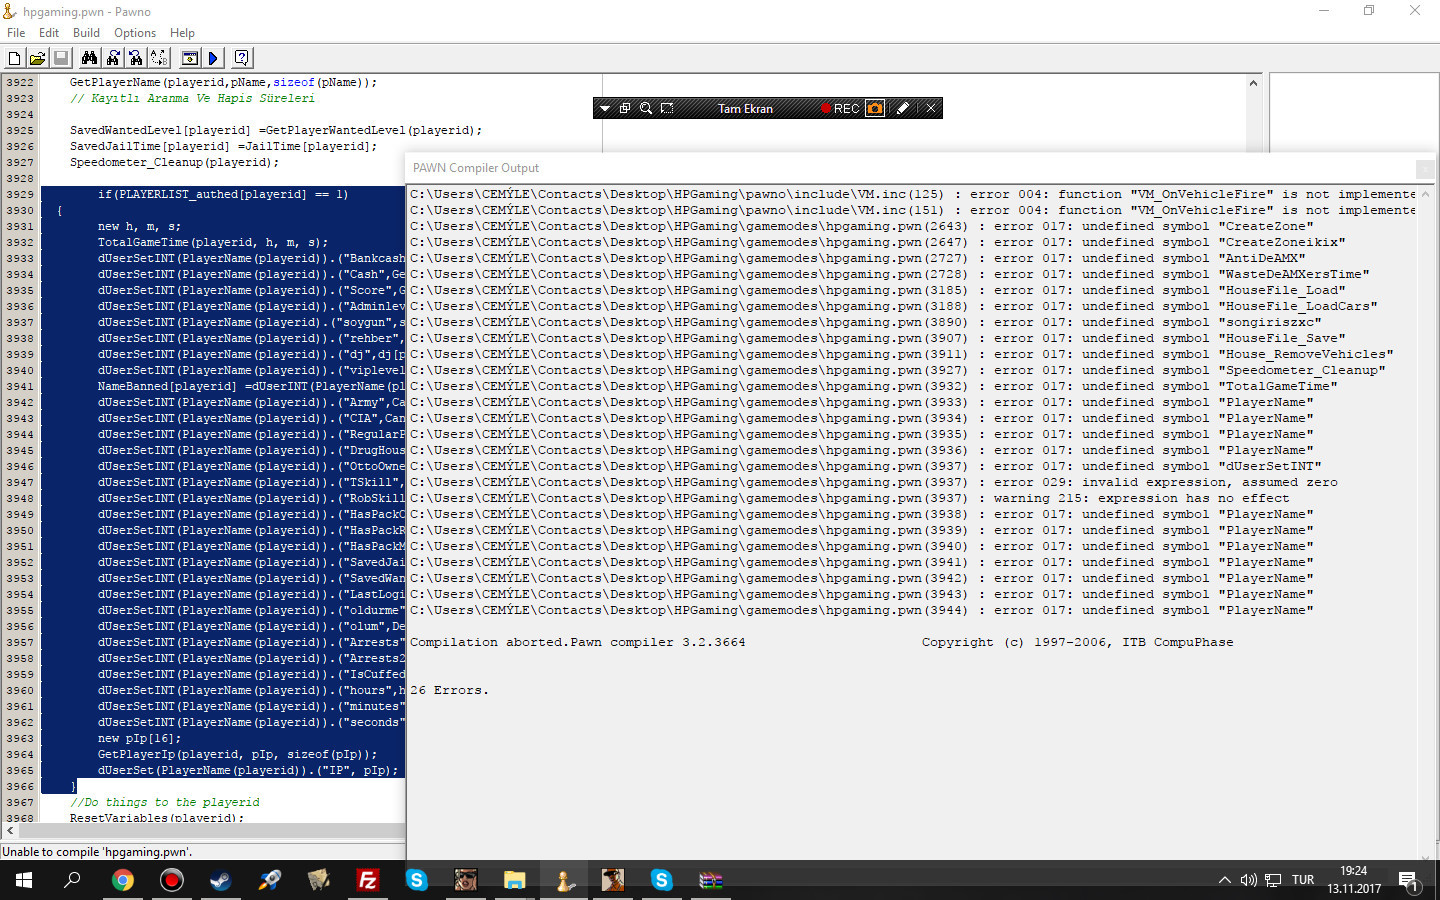Click the SavedWantedLevel code line

point(275,130)
